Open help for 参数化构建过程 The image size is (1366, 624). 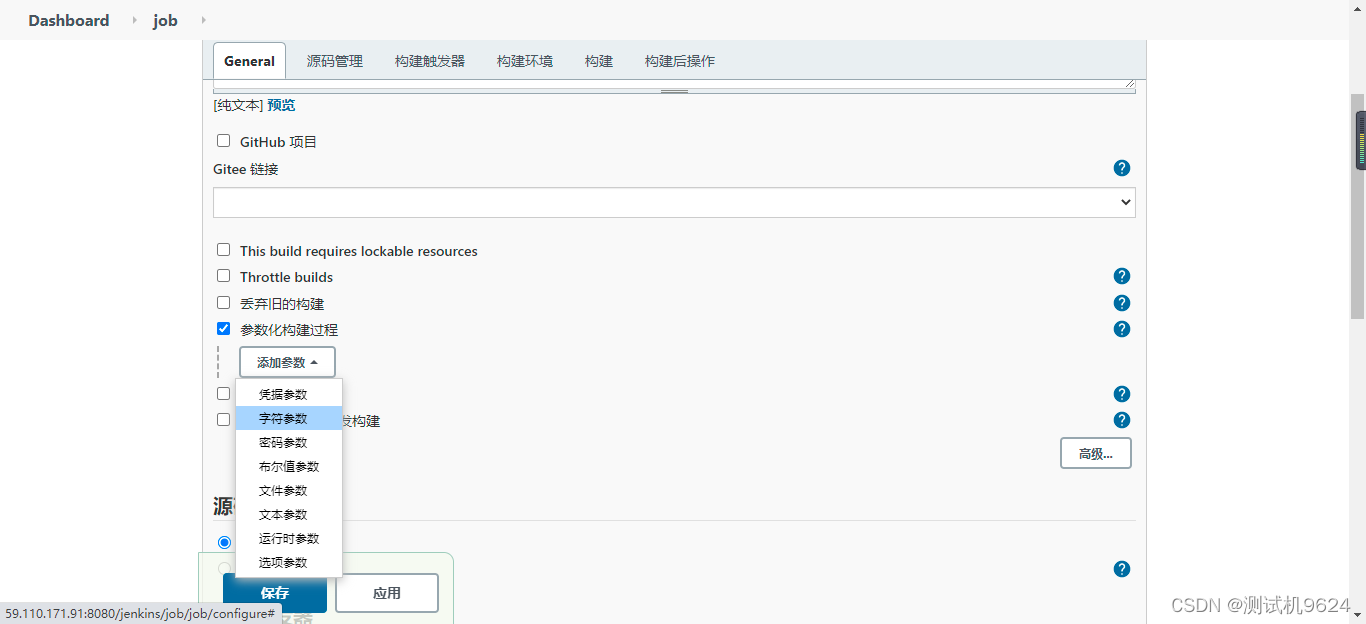click(1122, 329)
